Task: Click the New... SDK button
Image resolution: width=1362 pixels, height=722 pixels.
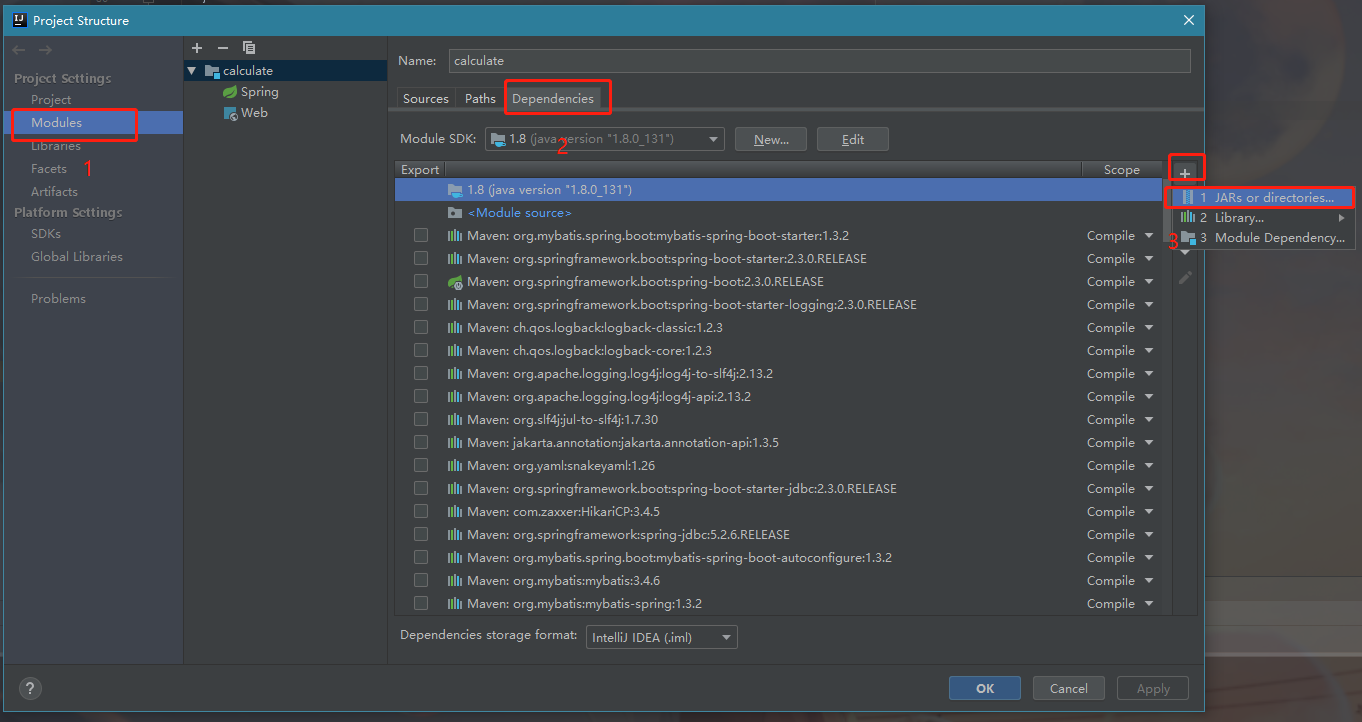Action: [x=771, y=140]
